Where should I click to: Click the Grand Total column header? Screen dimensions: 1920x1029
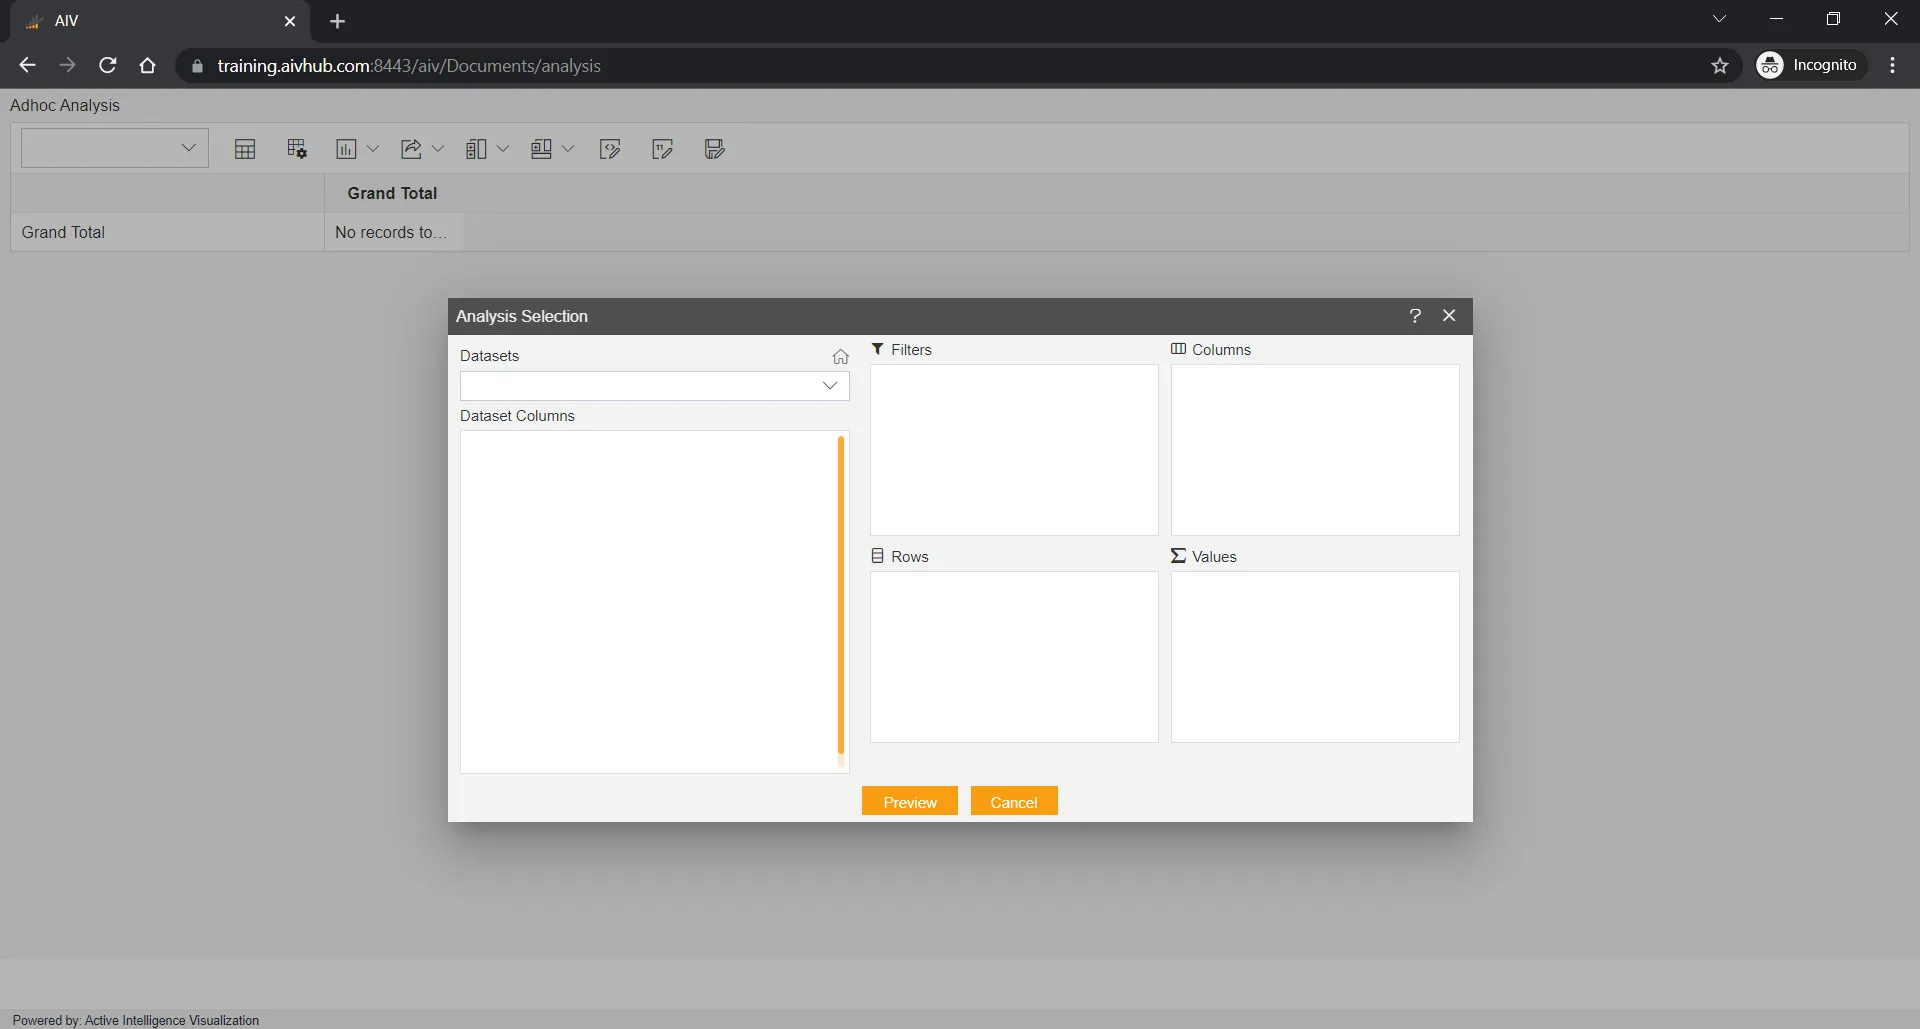392,193
